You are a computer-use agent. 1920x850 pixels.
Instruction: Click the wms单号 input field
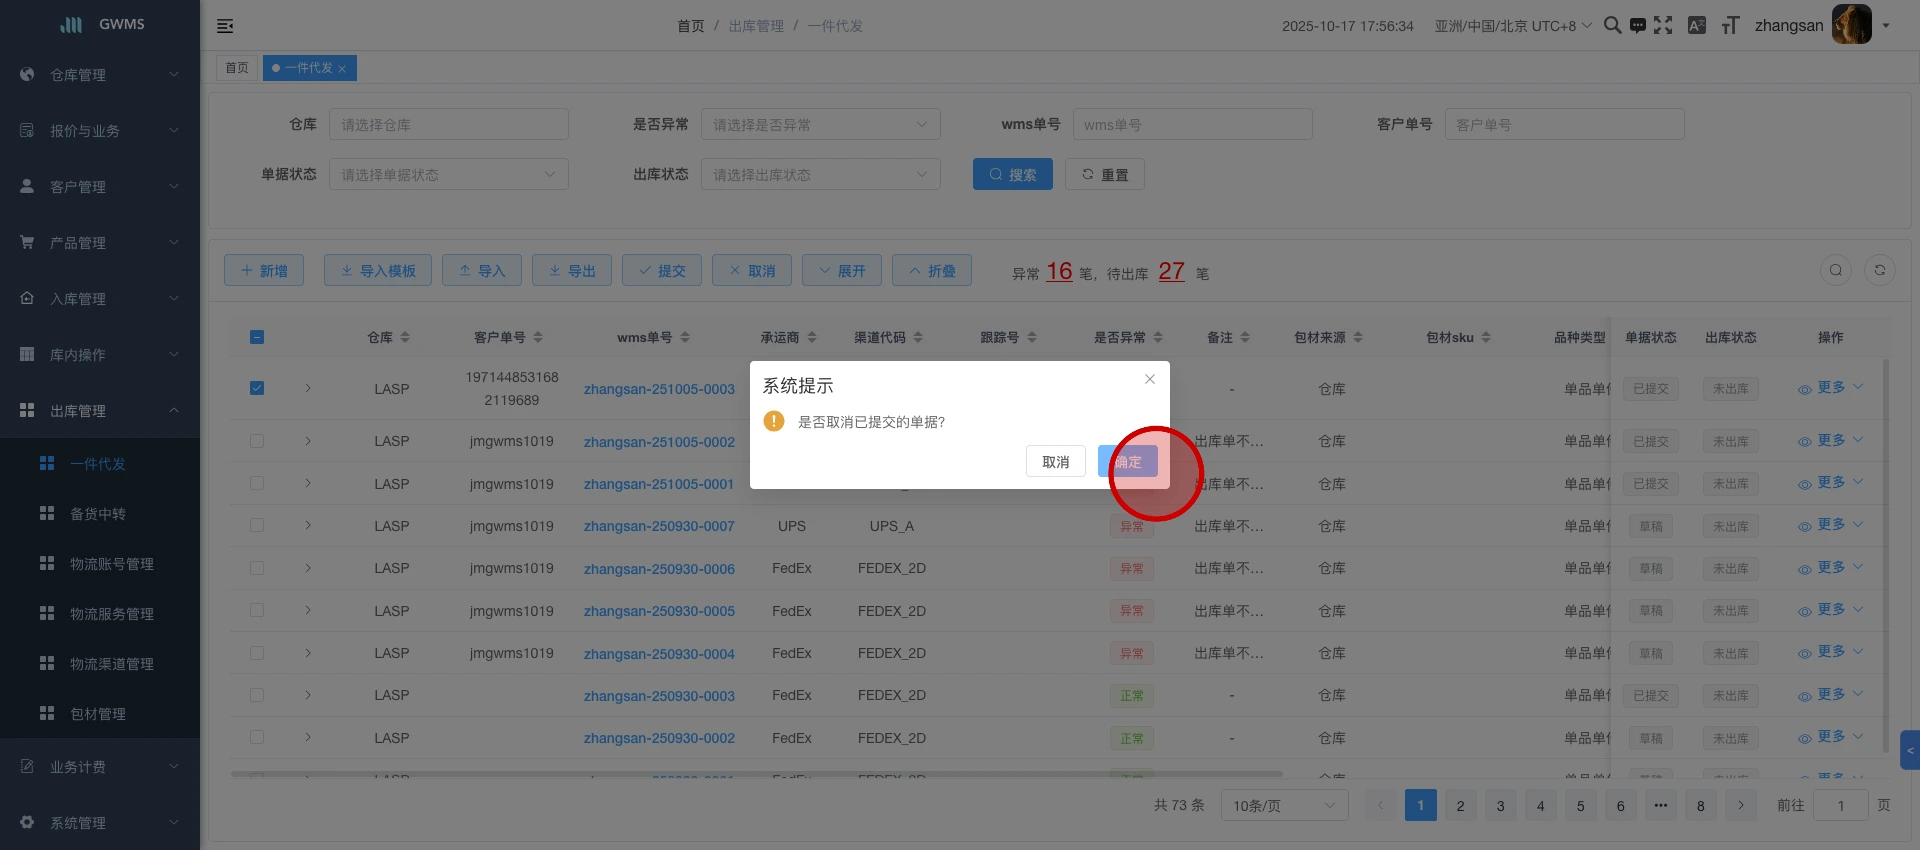tap(1192, 125)
